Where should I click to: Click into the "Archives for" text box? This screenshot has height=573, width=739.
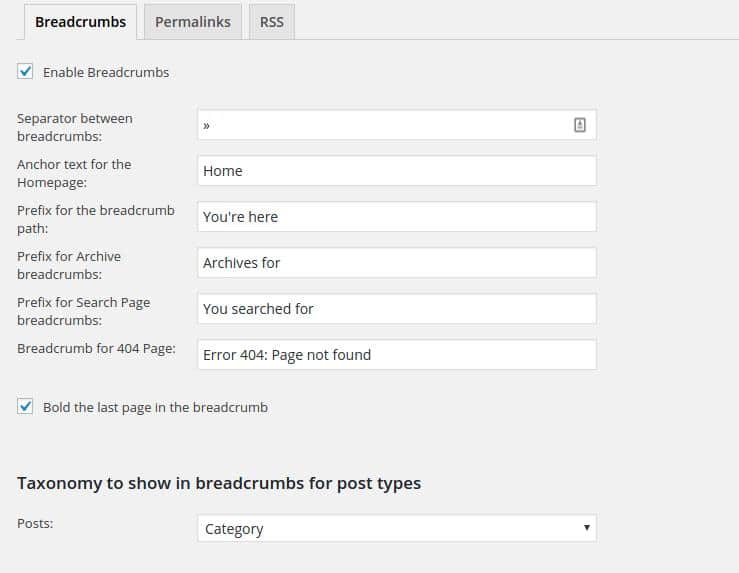(396, 263)
